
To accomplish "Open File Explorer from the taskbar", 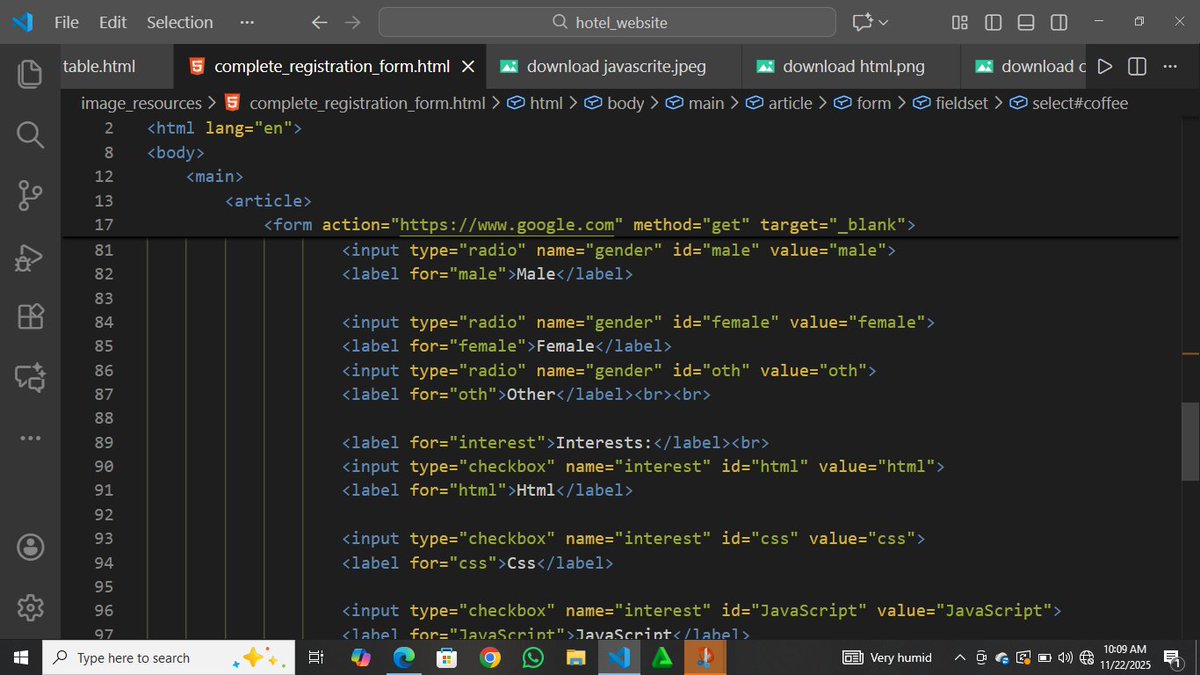I will (575, 658).
